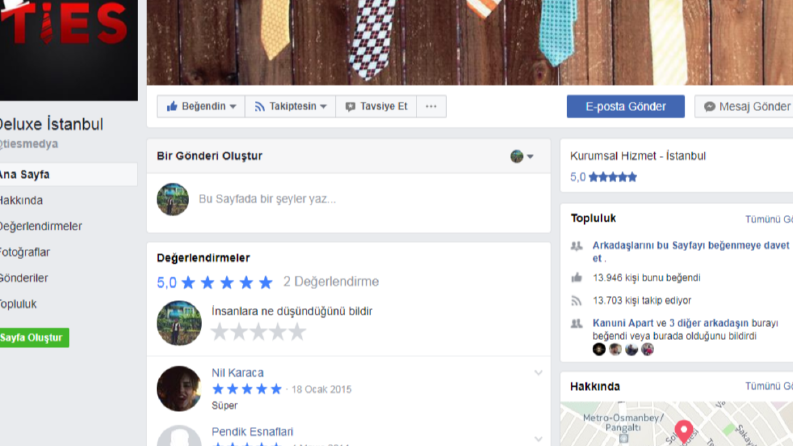
Task: Click your avatar beside the rating prompt
Action: click(179, 323)
